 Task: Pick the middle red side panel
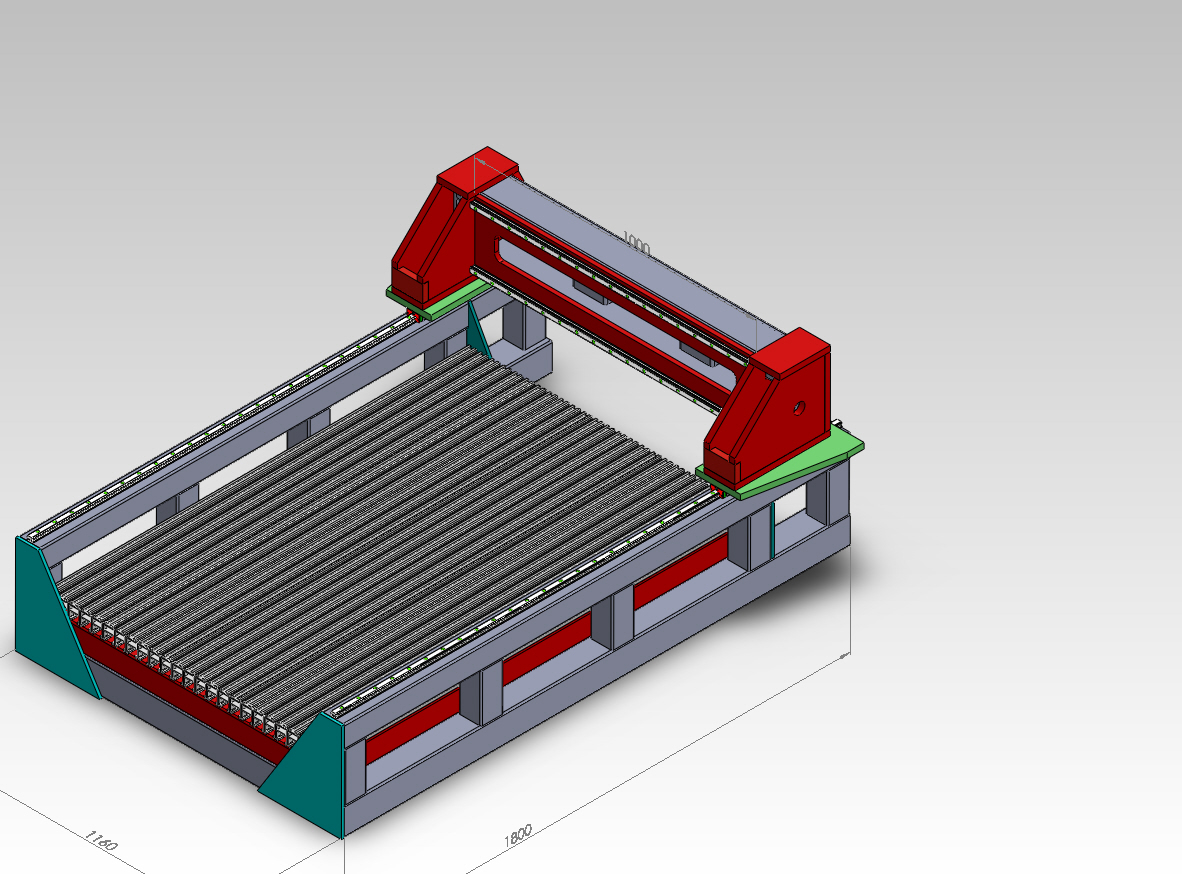546,648
